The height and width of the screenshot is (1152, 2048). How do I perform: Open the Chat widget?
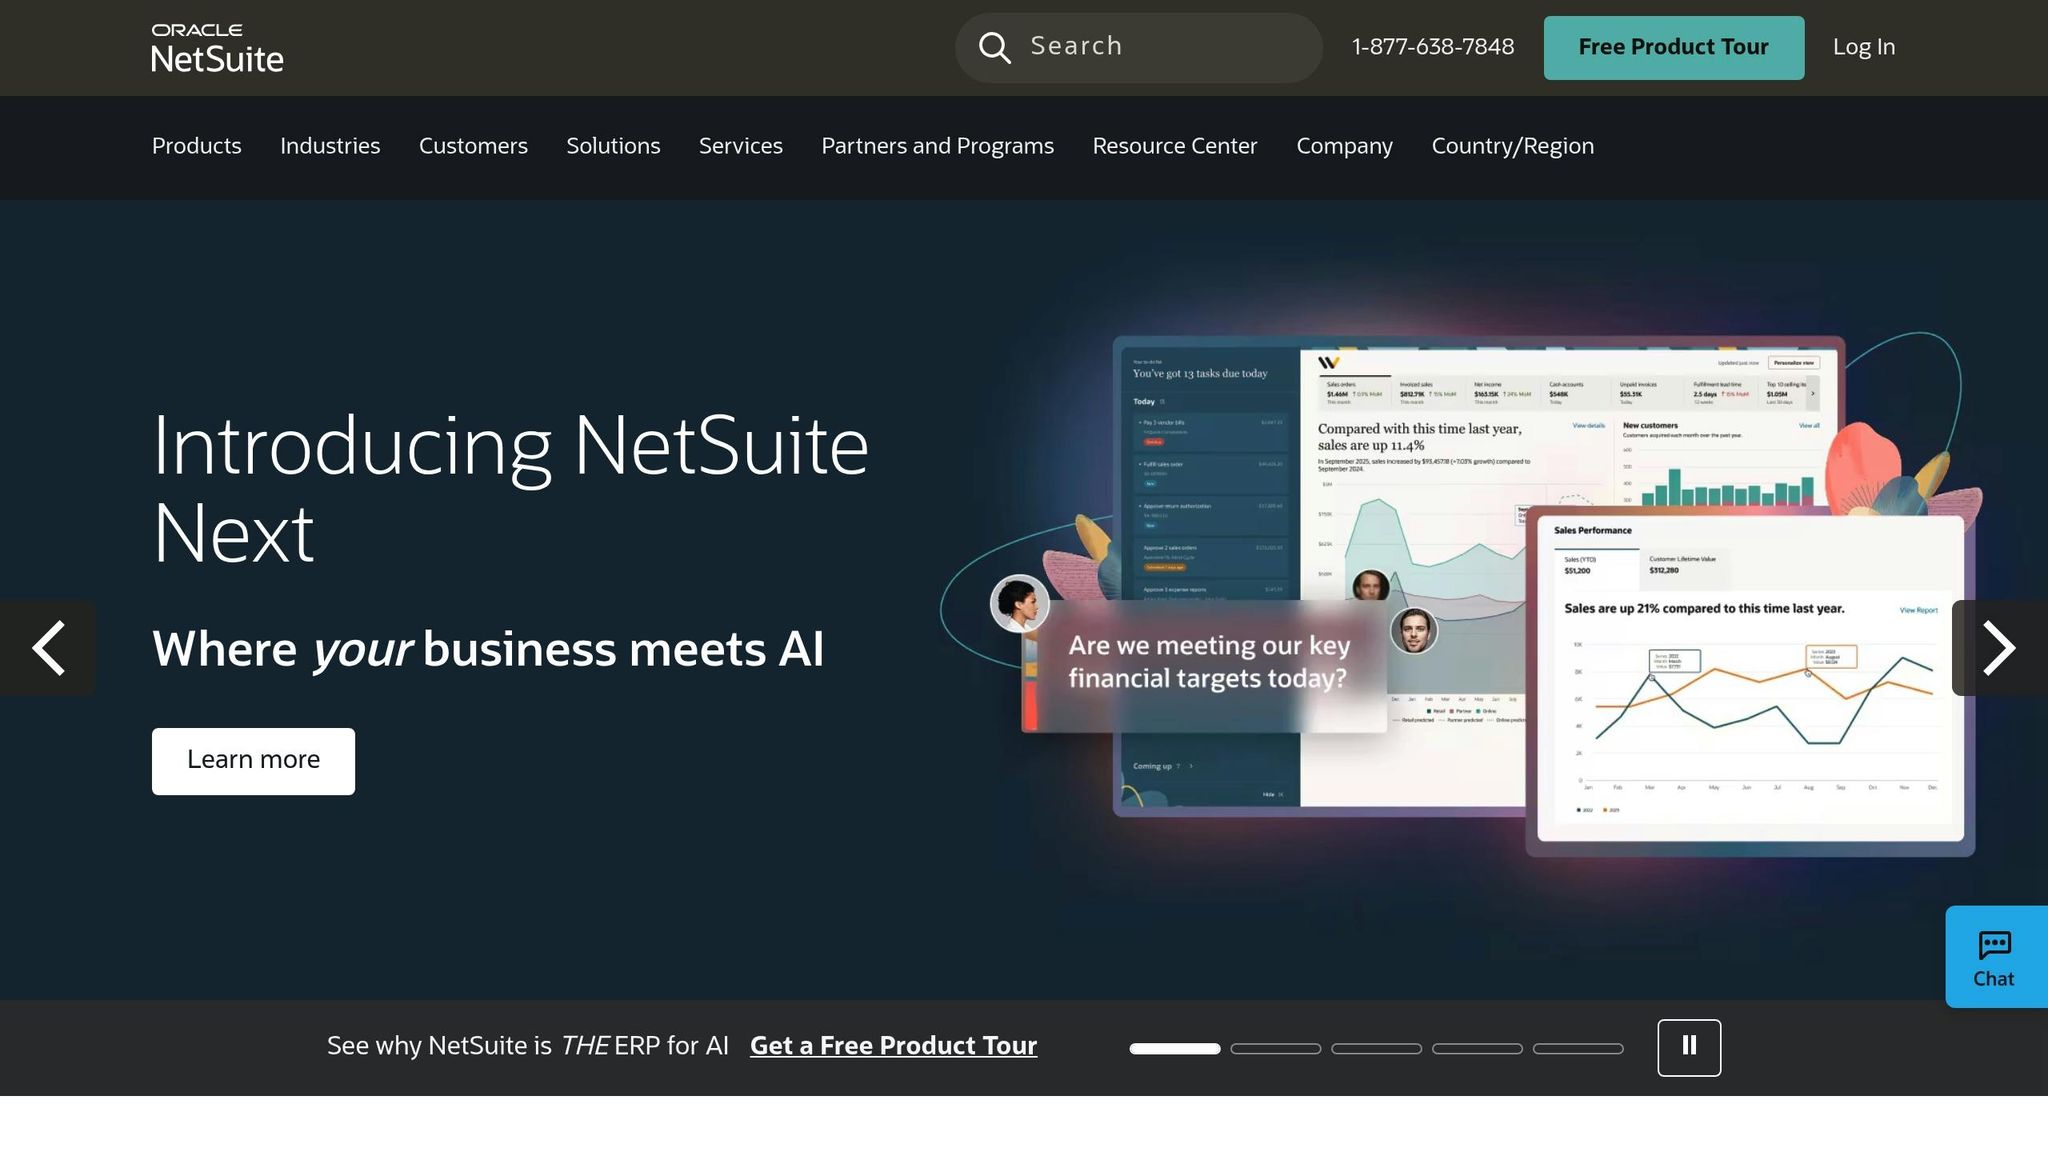click(x=1995, y=956)
